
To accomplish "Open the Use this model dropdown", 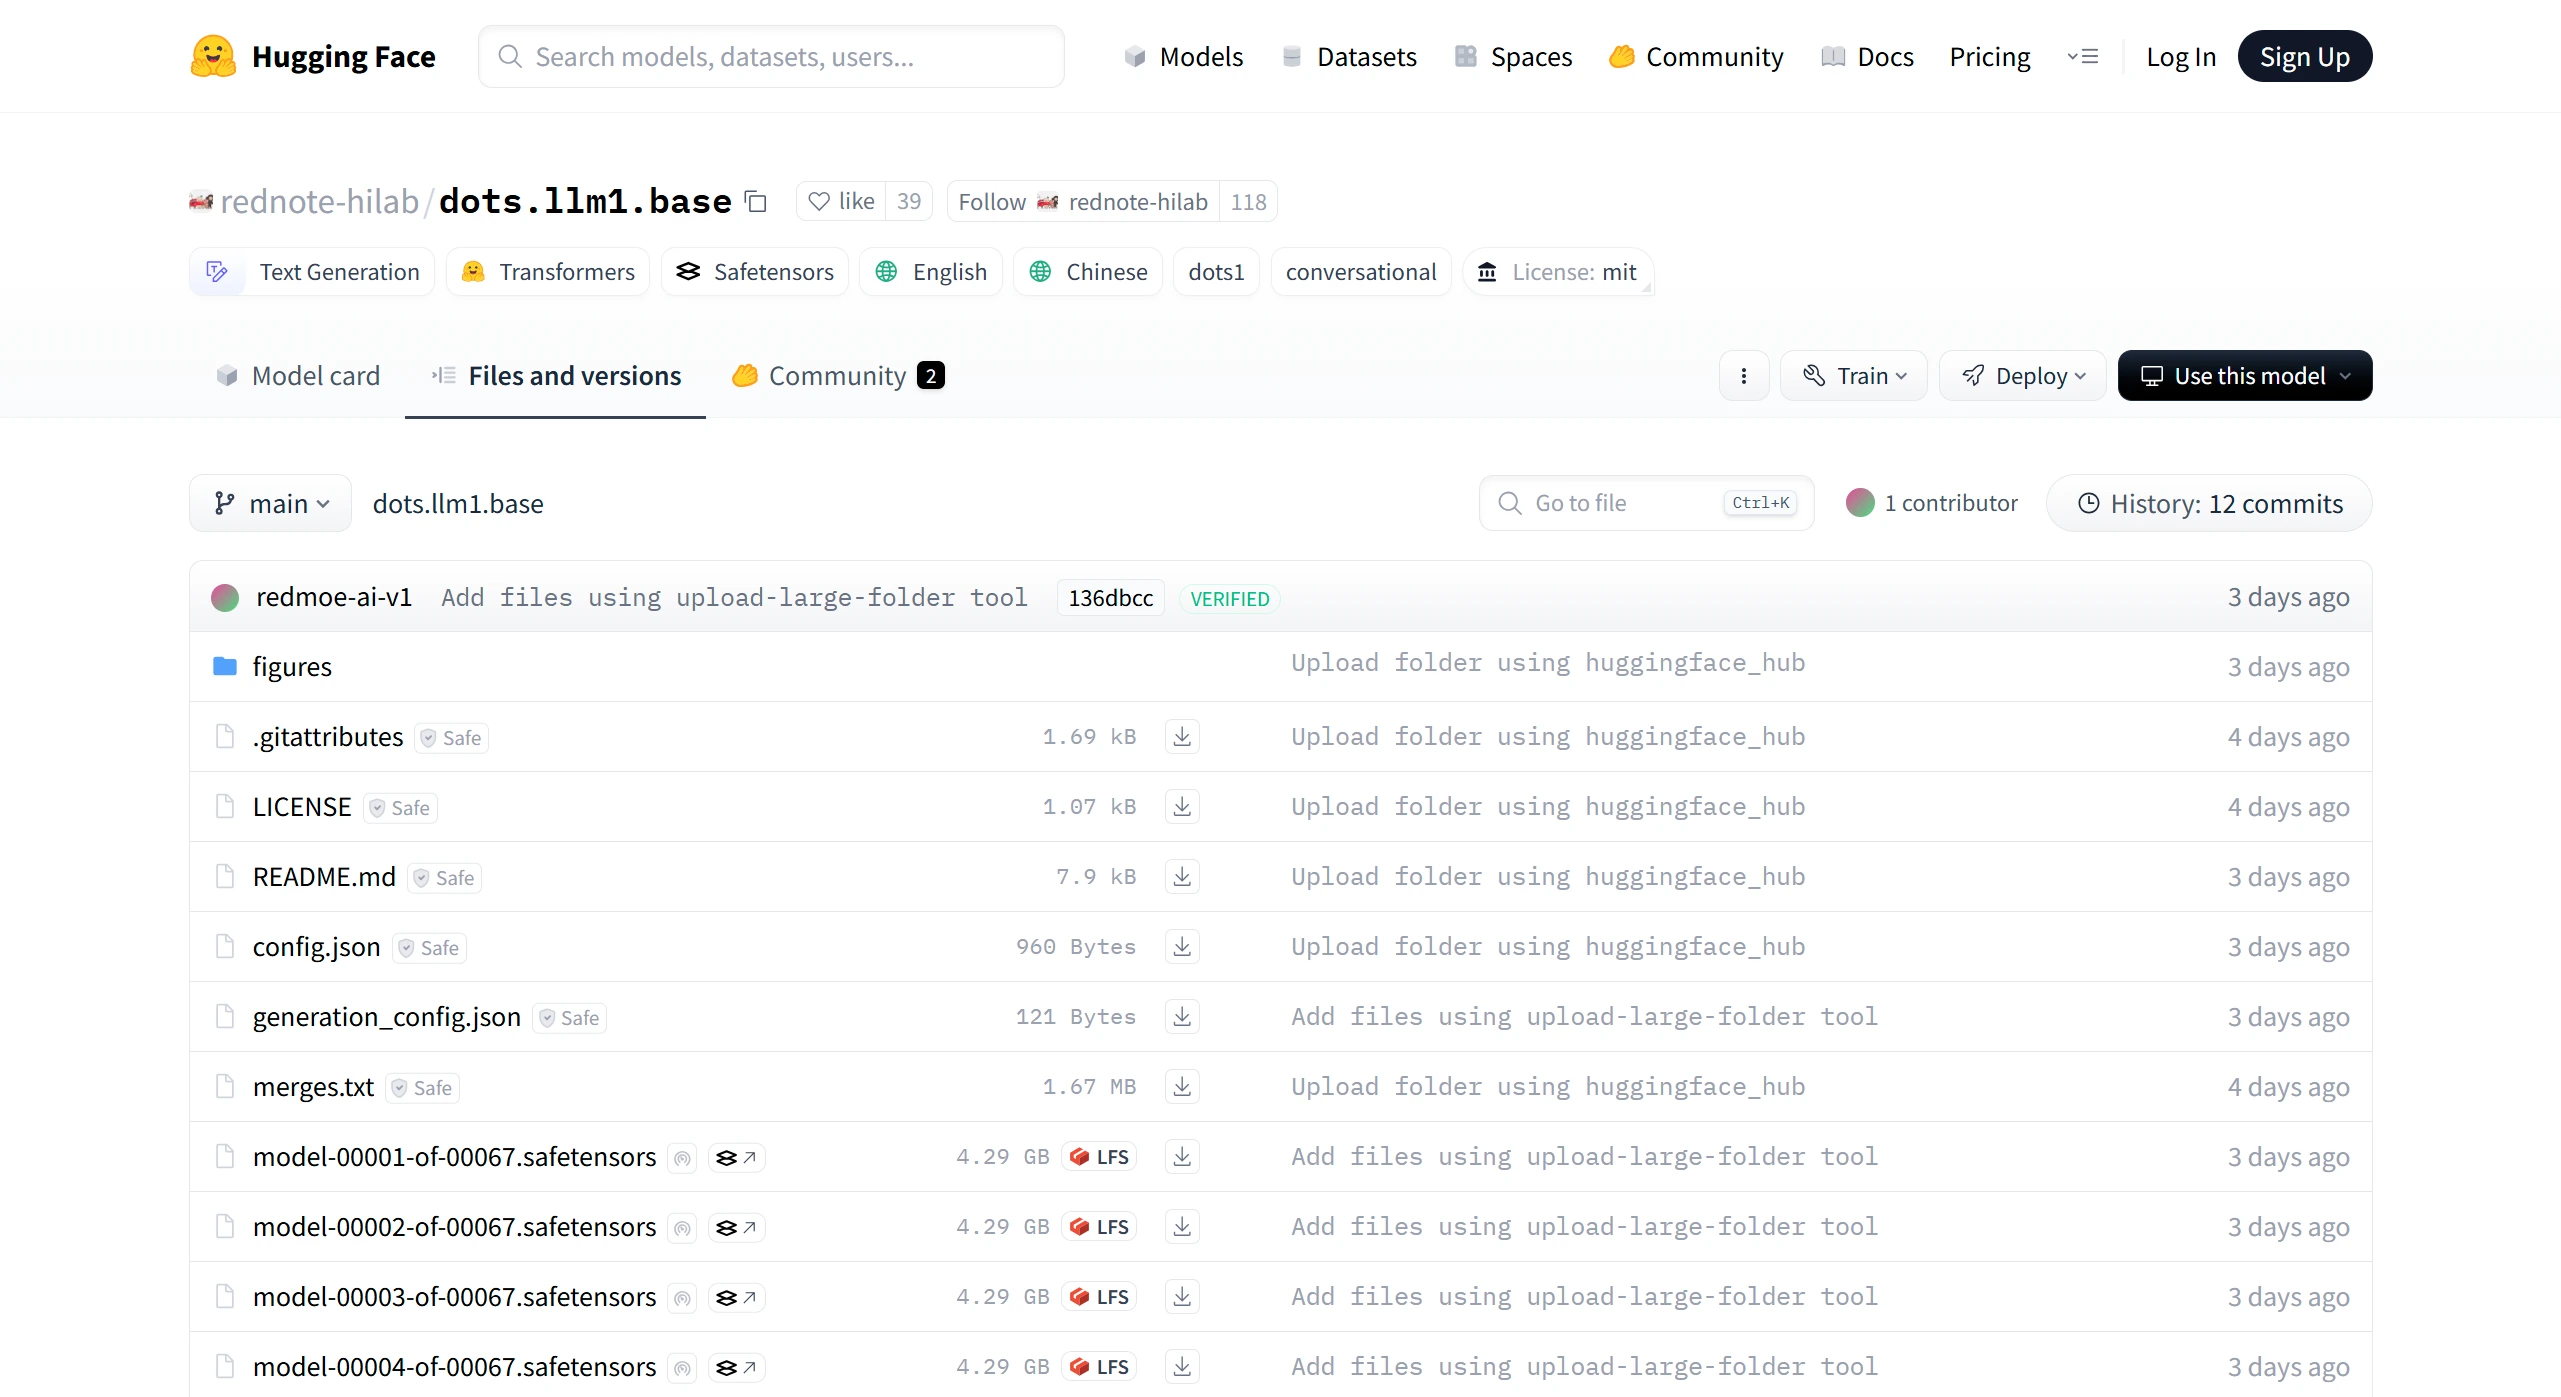I will (x=2245, y=376).
